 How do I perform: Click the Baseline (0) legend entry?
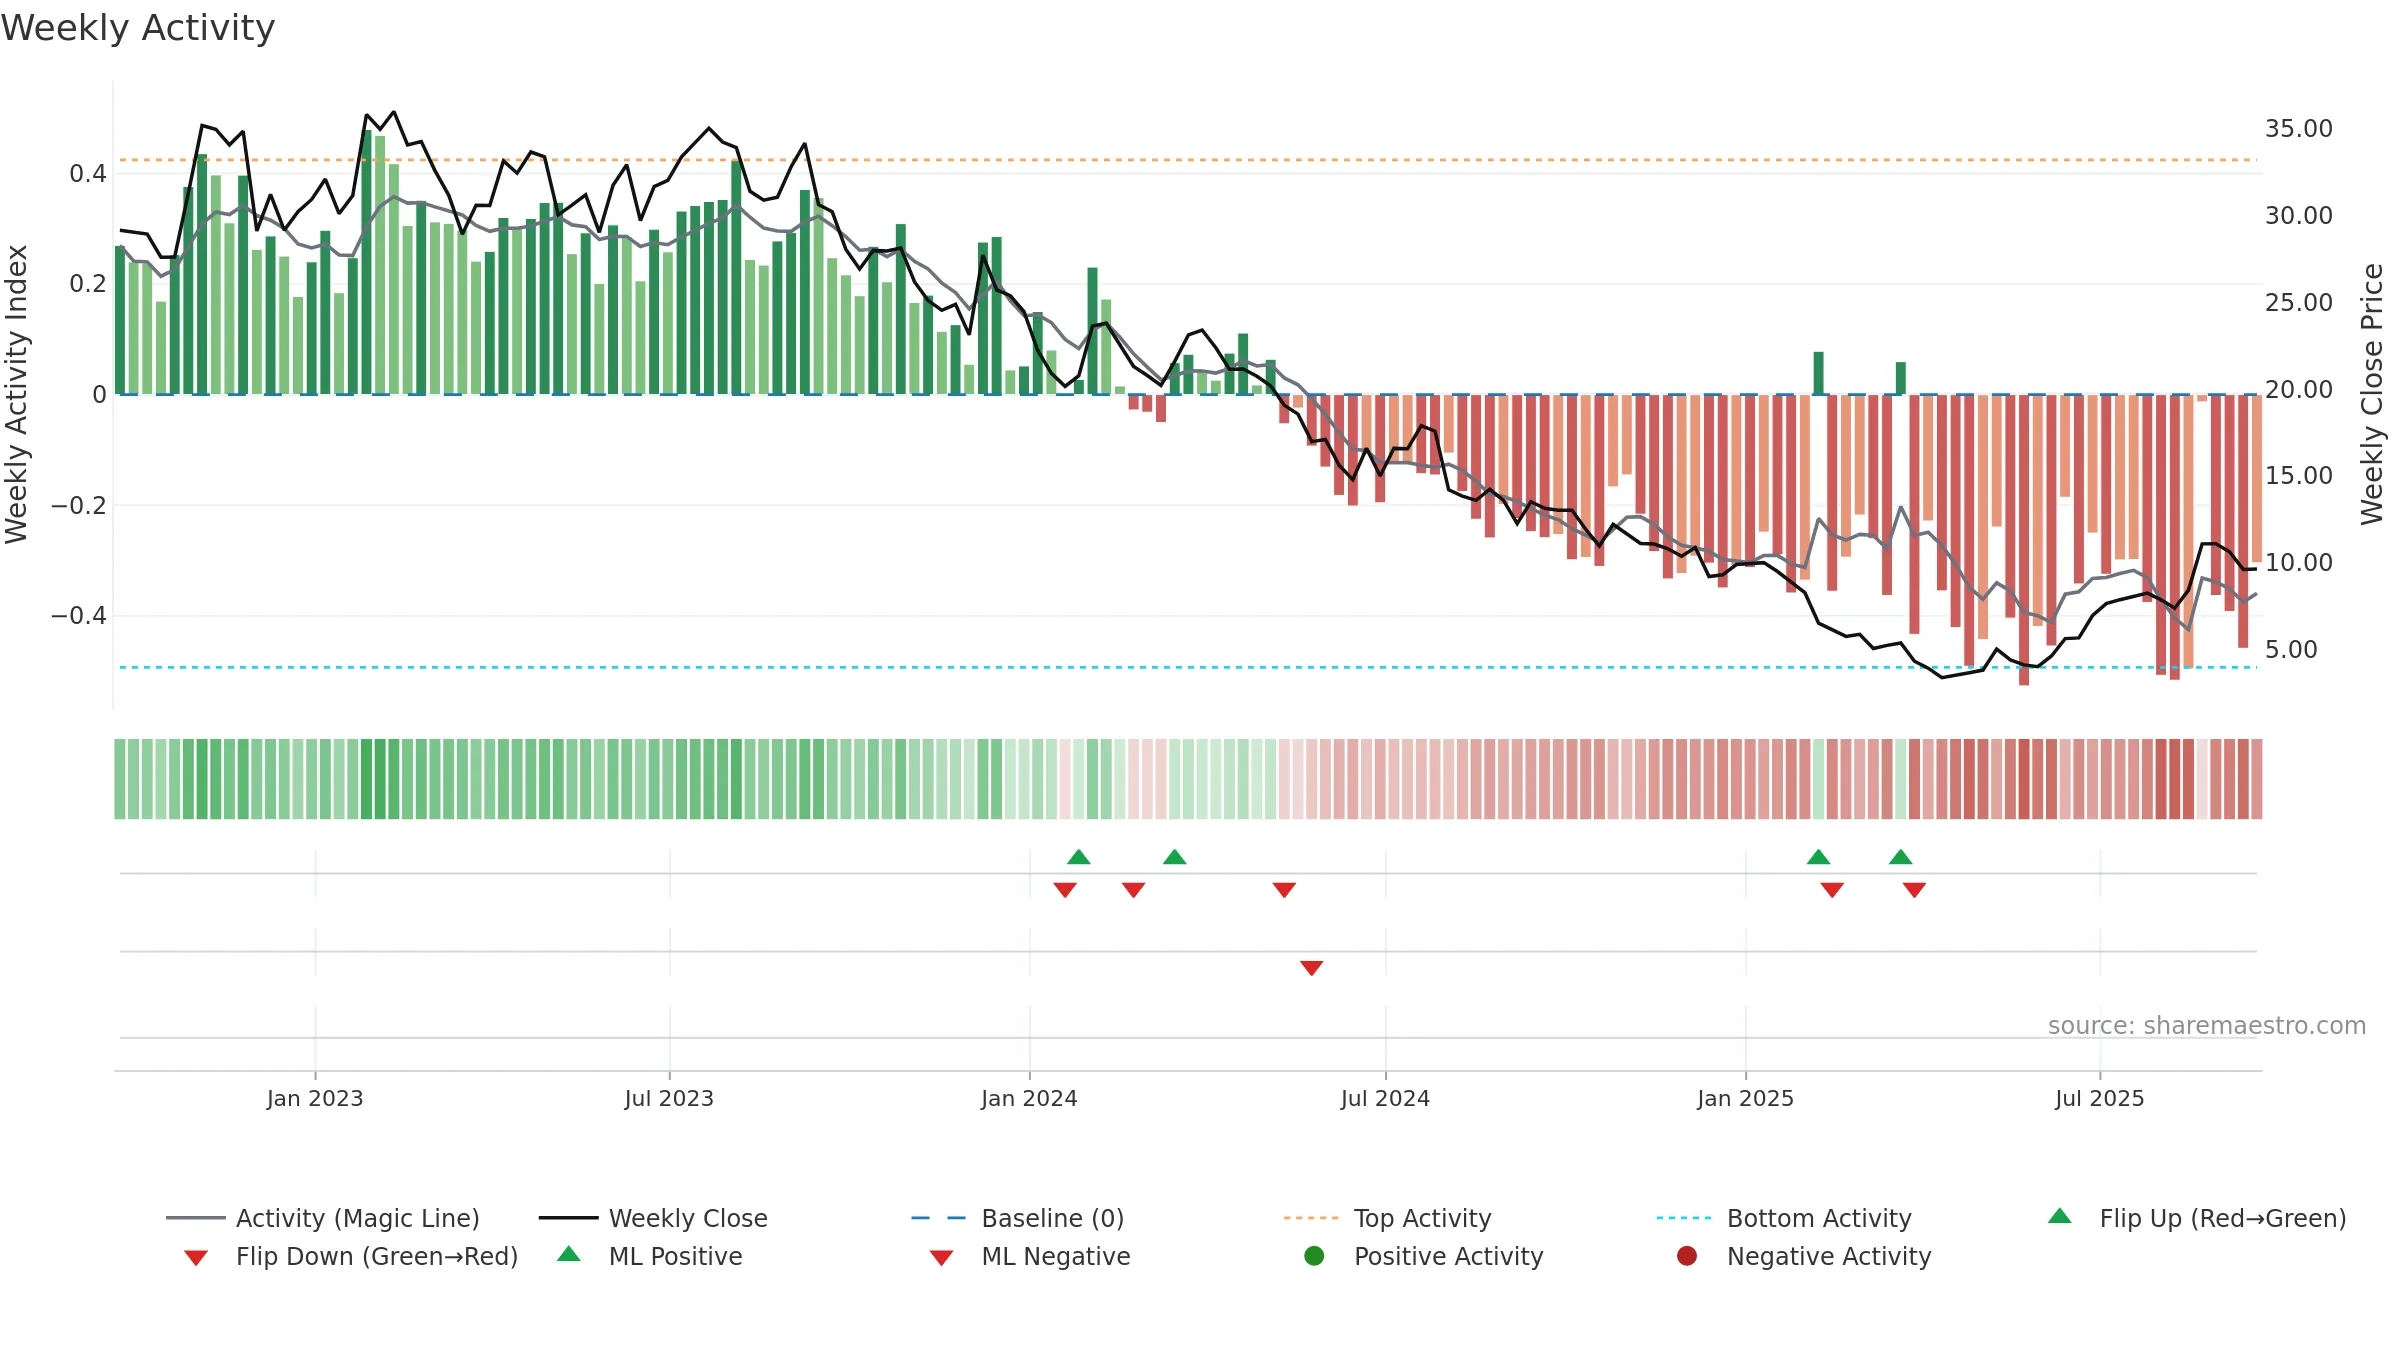click(1018, 1218)
